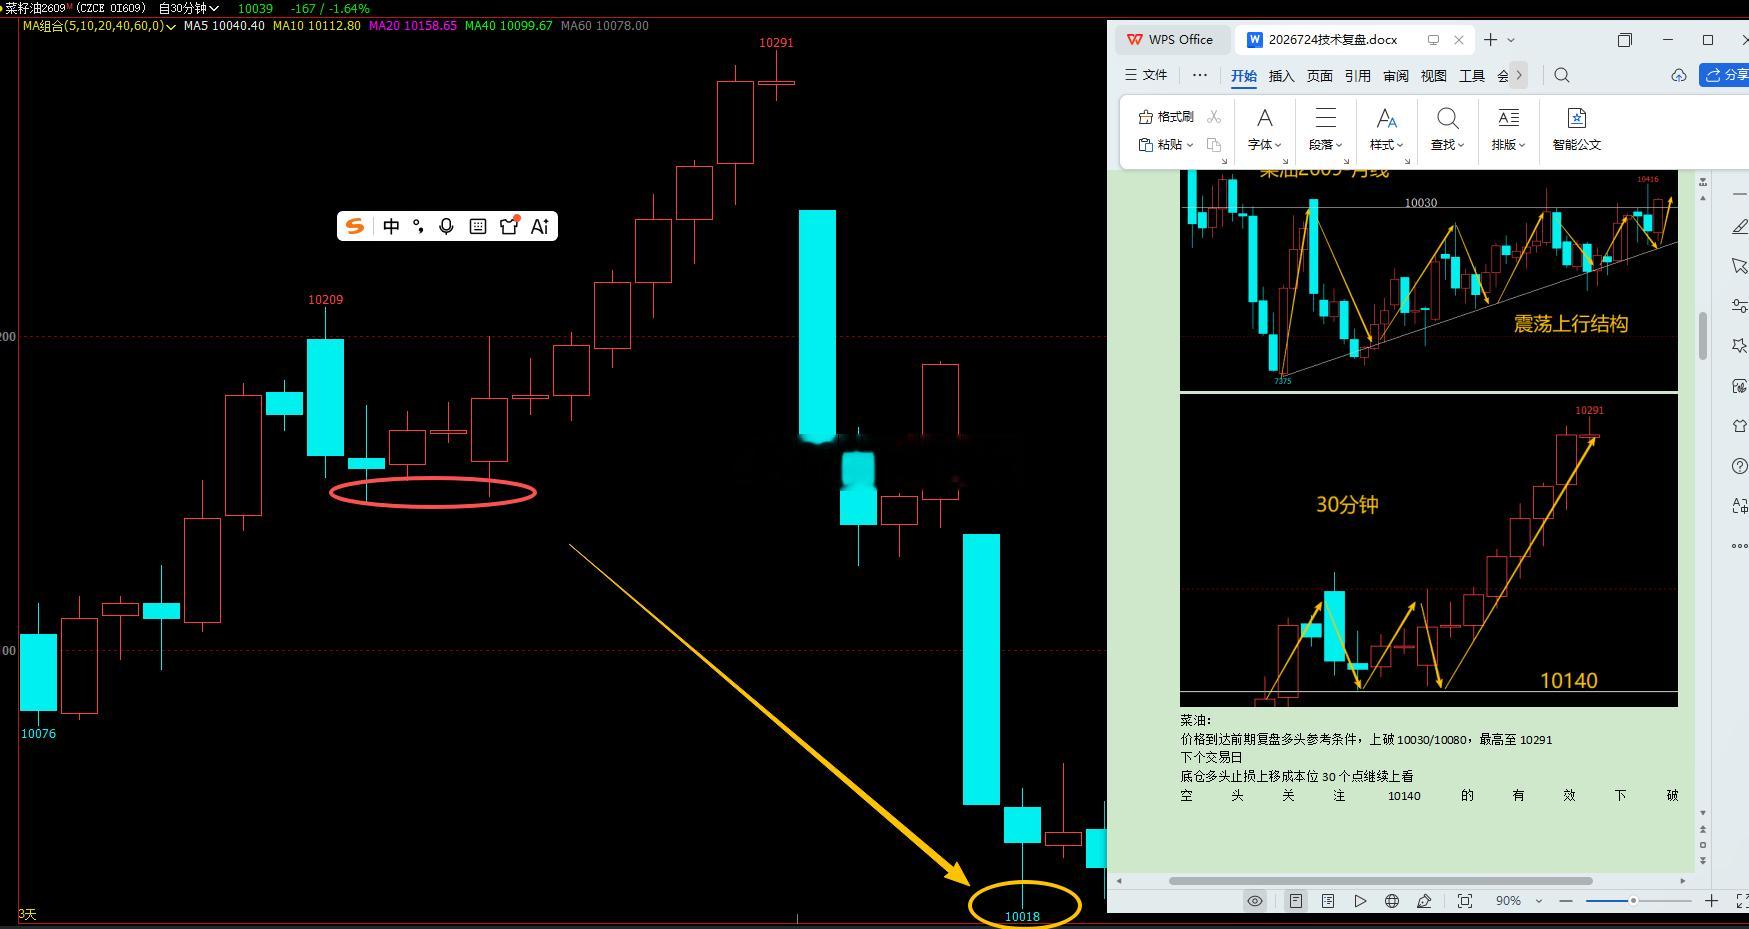Click the 智能公文 smart document button

tap(1577, 130)
